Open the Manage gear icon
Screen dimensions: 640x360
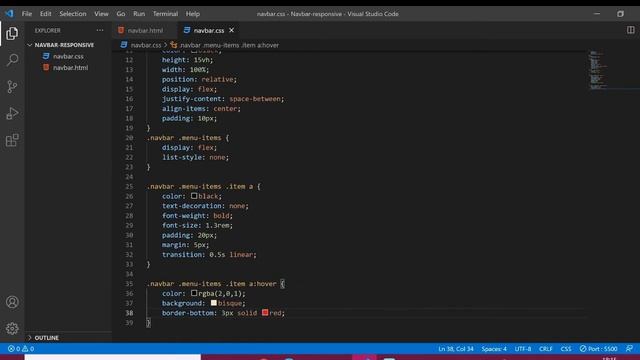tap(12, 329)
